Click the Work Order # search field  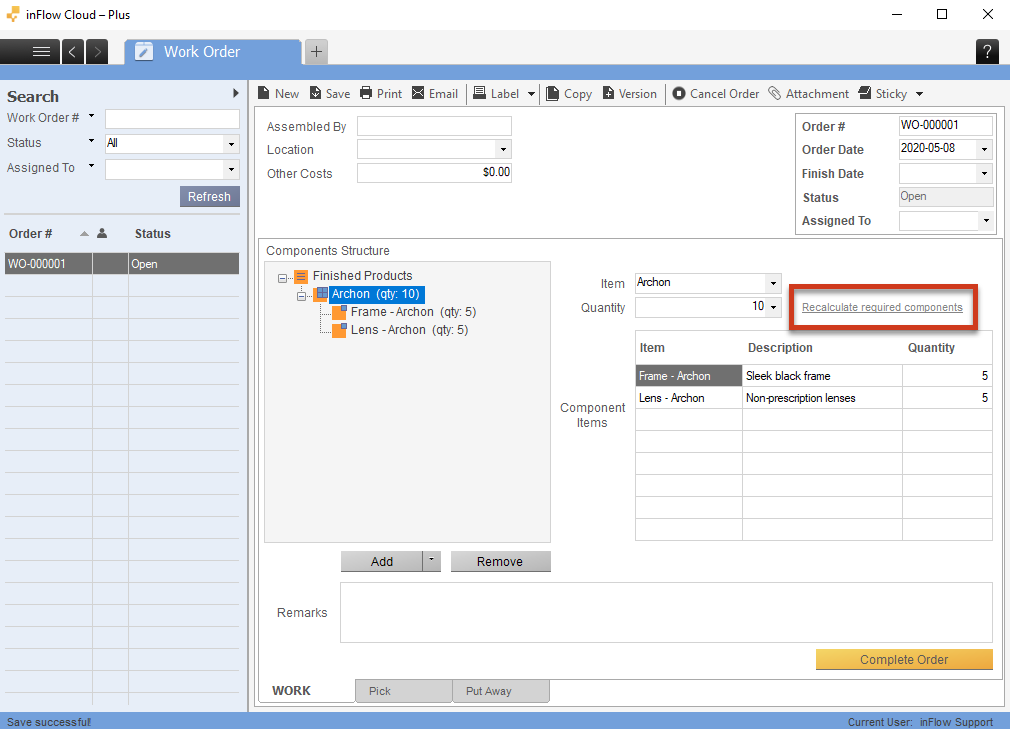tap(173, 118)
